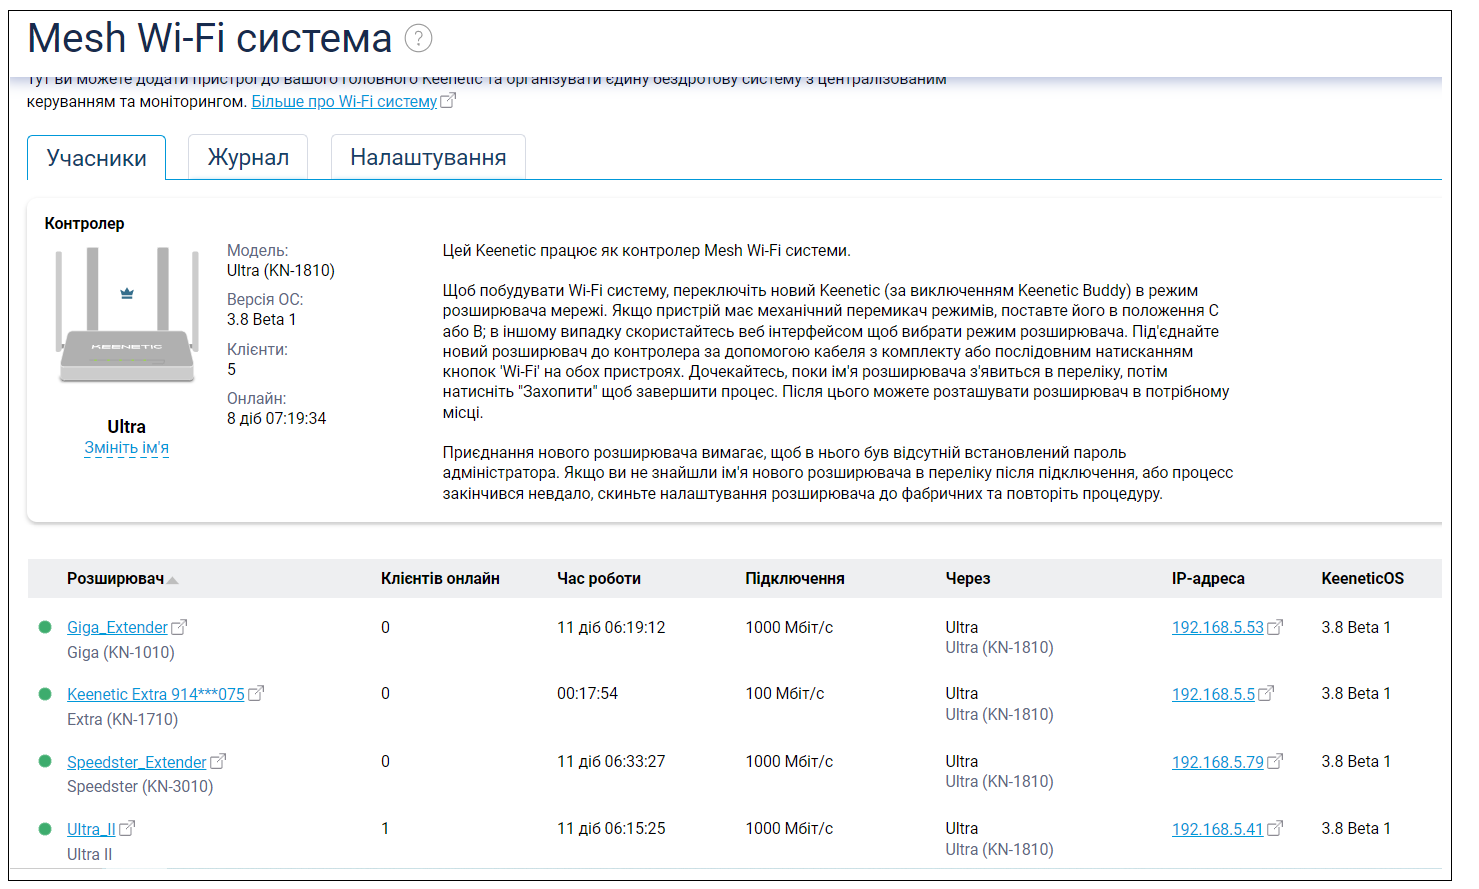Click external link icon beside Keenetic Extra 914***075
1479x889 pixels.
pos(256,693)
